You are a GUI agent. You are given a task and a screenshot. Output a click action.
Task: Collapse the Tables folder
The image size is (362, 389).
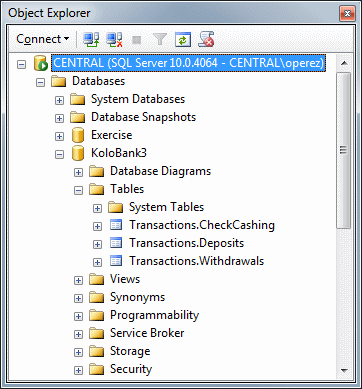click(x=78, y=191)
